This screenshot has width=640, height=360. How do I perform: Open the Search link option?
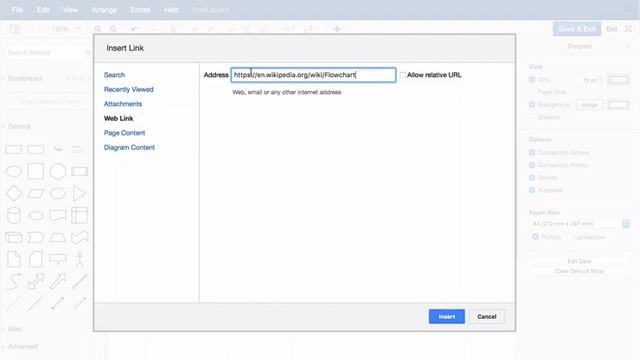(x=114, y=75)
